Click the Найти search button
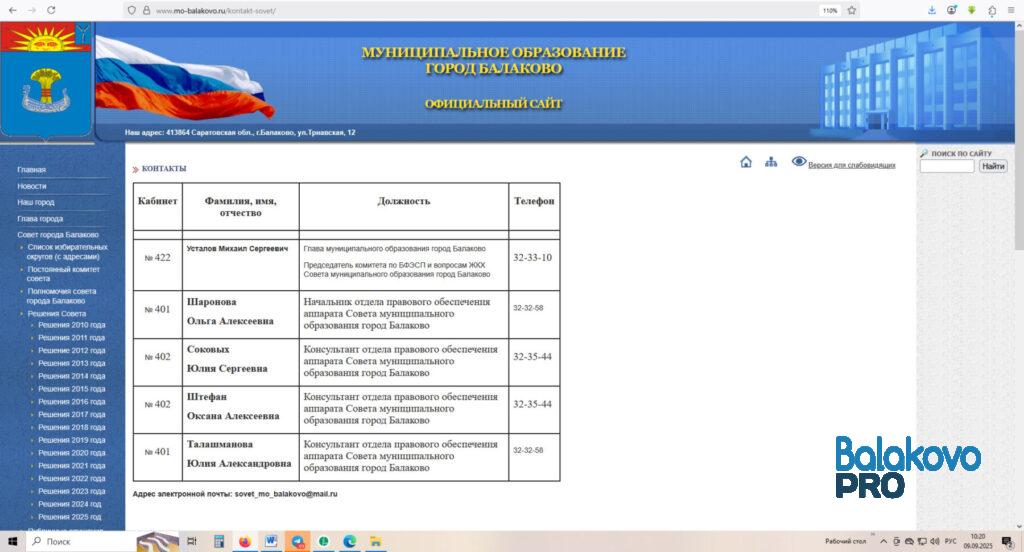 [993, 167]
